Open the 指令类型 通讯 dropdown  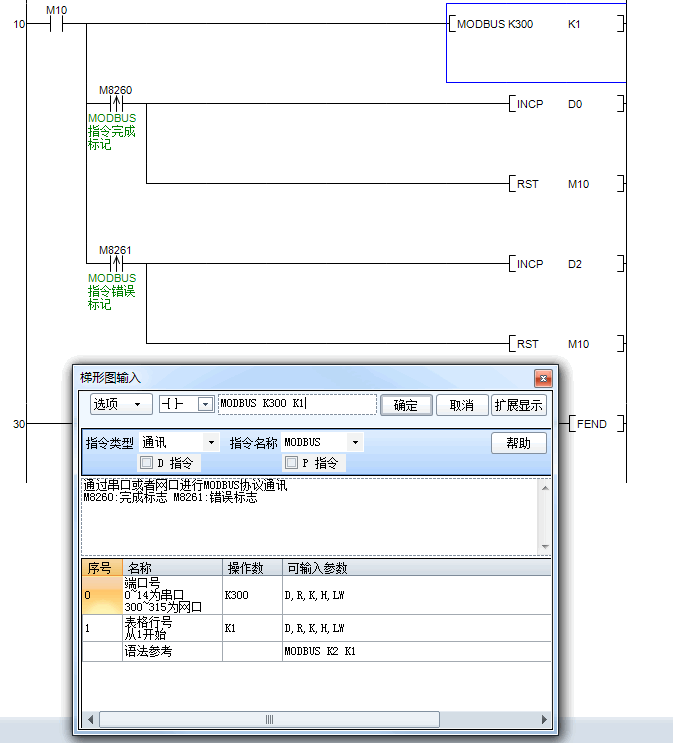(211, 443)
